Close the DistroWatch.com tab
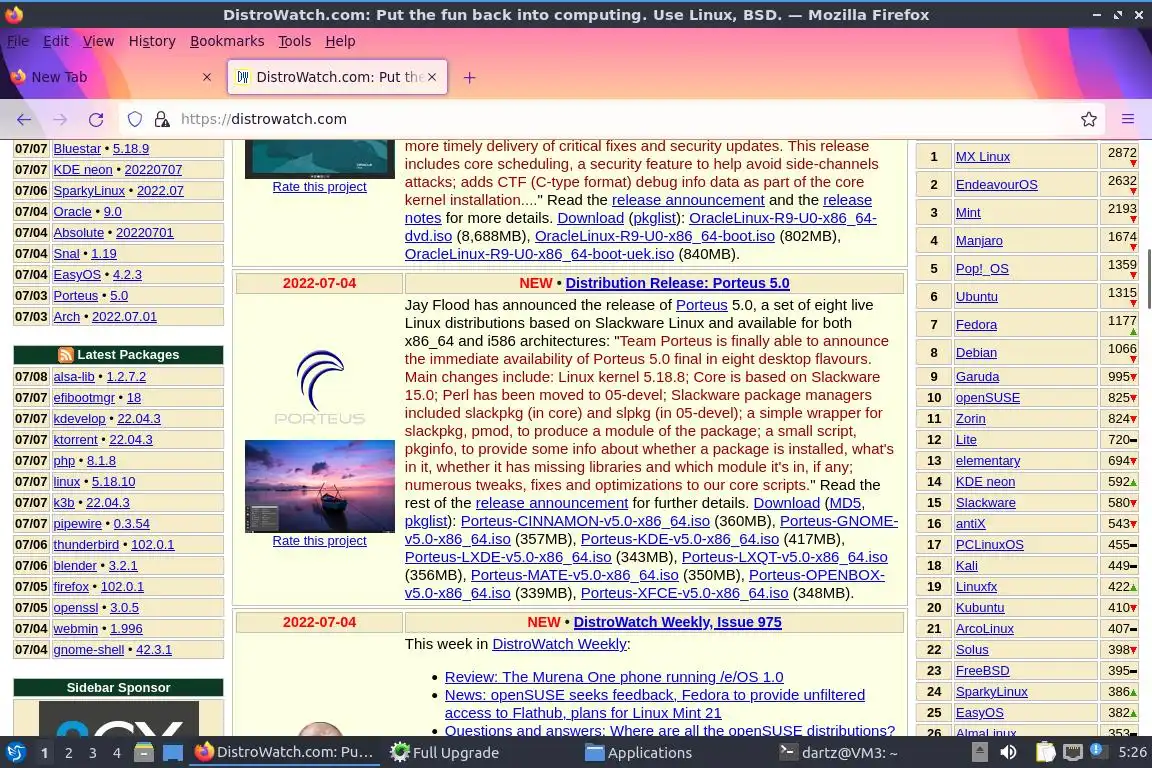 432,77
